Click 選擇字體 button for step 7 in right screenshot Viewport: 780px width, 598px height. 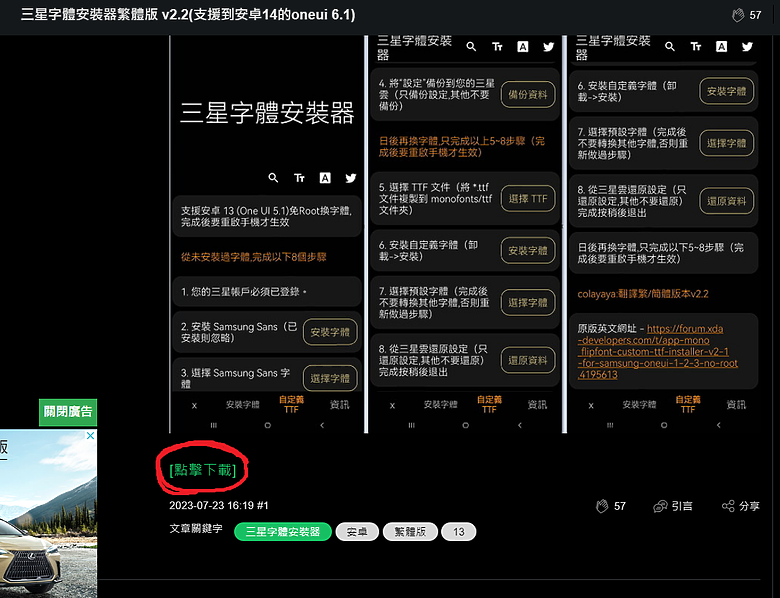click(x=726, y=143)
